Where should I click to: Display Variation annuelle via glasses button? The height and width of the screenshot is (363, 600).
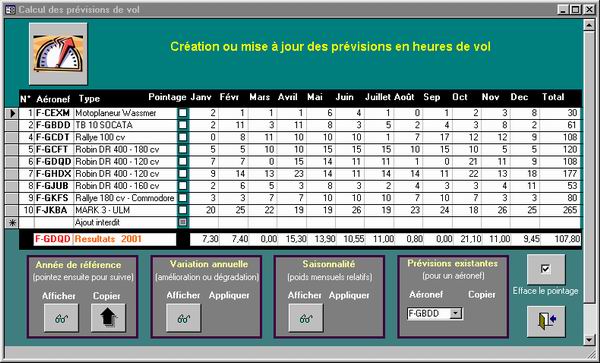[183, 318]
